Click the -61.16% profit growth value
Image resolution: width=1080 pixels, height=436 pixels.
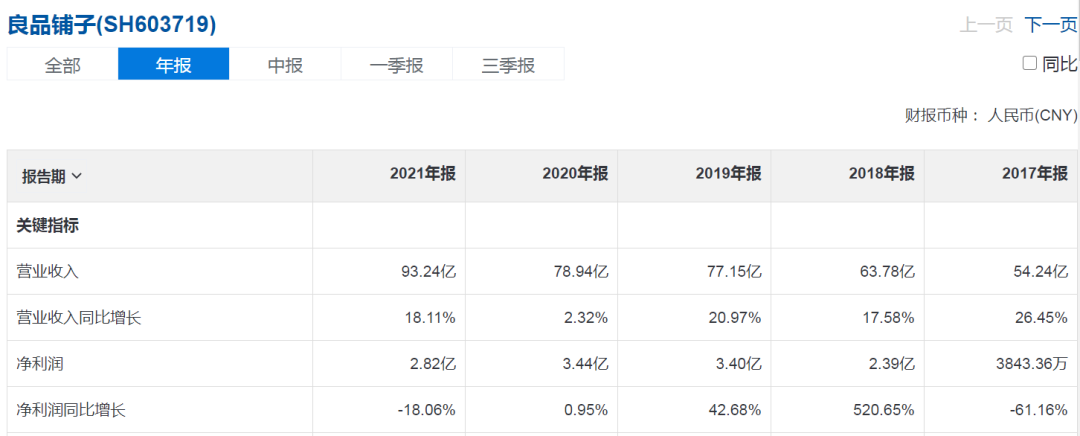1039,410
